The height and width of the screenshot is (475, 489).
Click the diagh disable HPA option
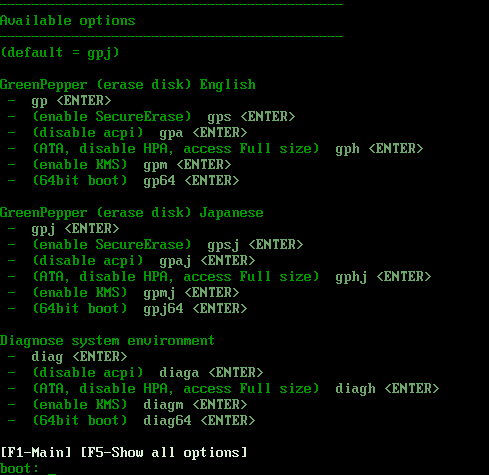coord(223,389)
